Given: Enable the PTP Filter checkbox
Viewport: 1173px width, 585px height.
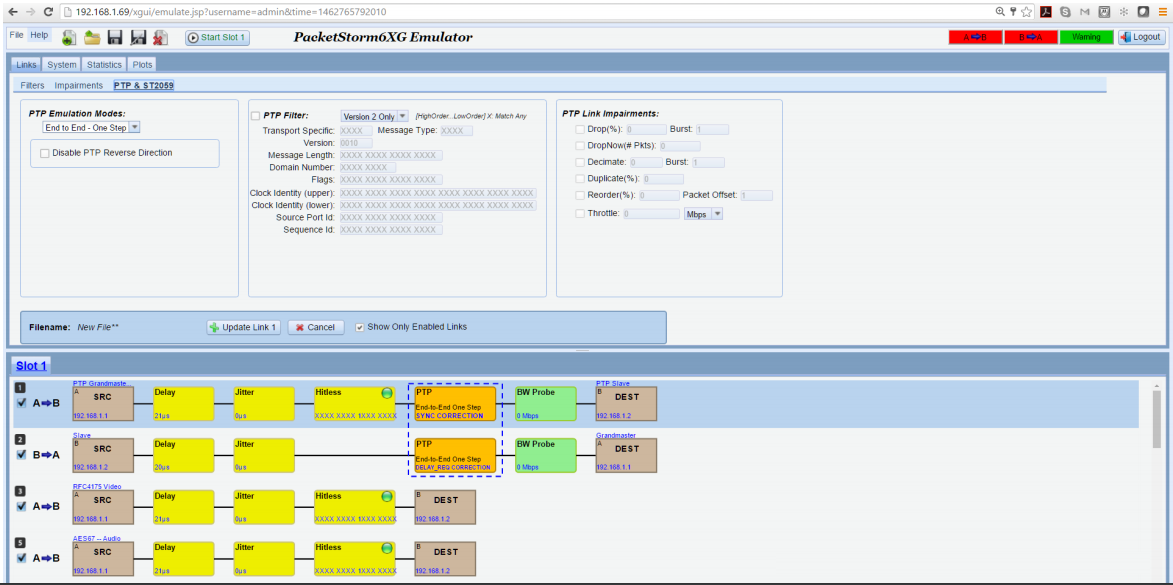Looking at the screenshot, I should click(257, 116).
